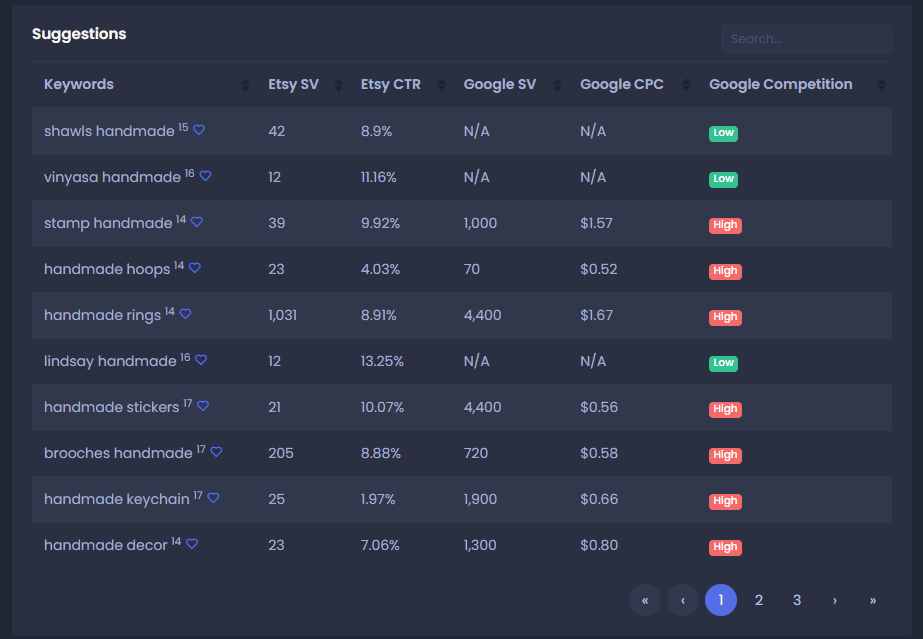Viewport: 923px width, 639px height.
Task: Click High competition badge for handmade decor
Action: tap(725, 547)
